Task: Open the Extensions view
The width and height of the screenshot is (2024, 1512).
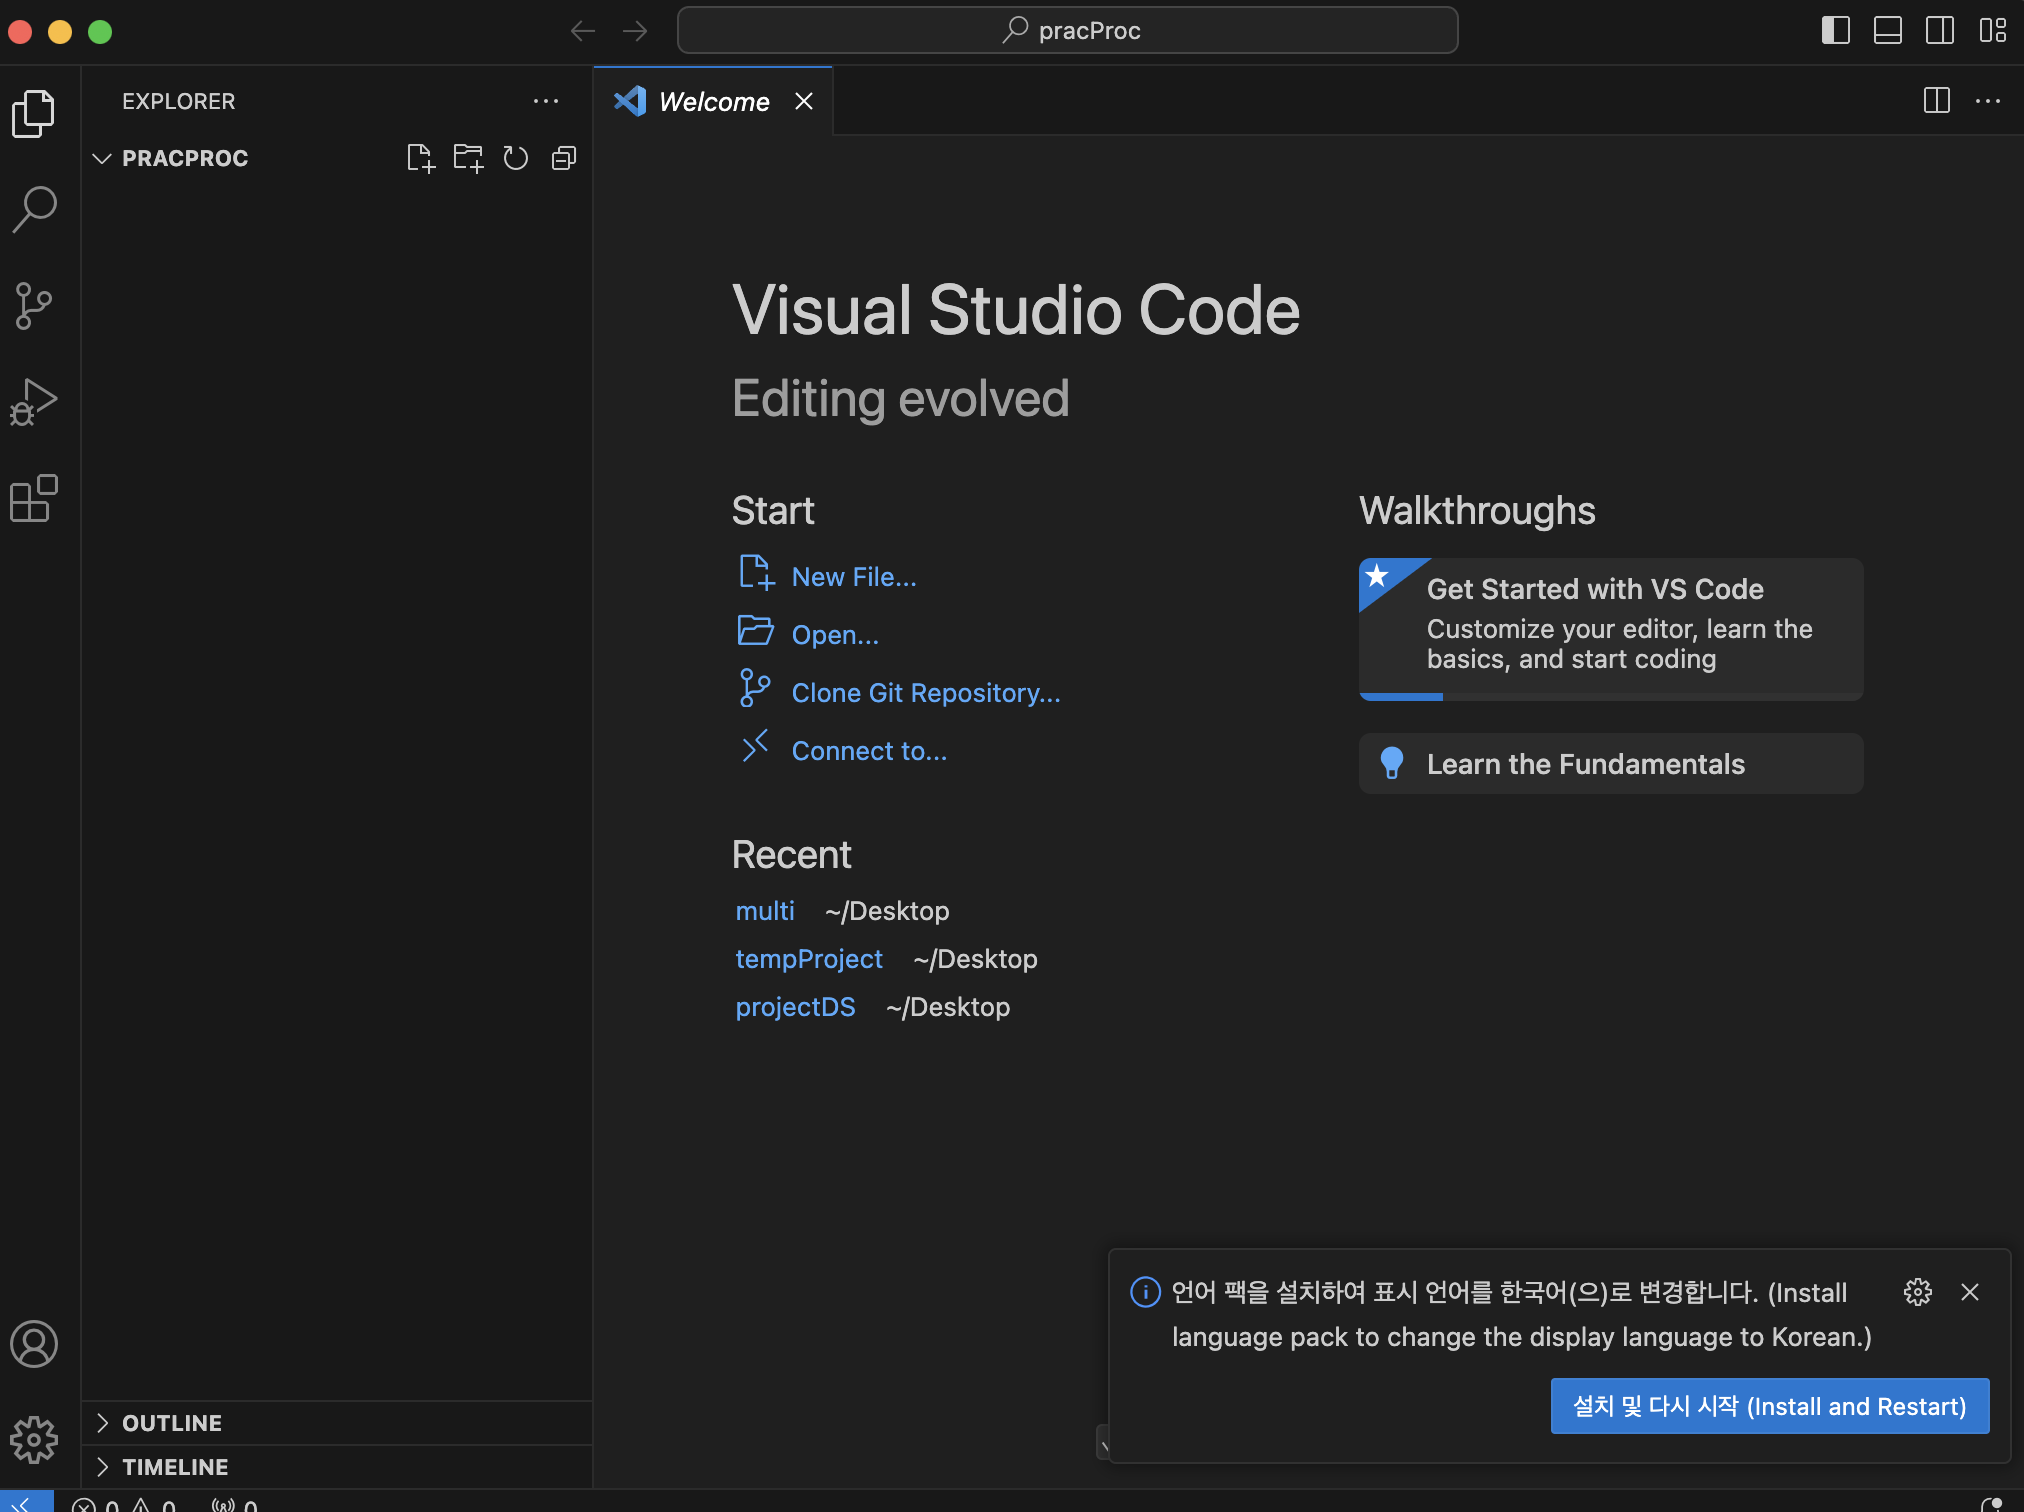Action: pyautogui.click(x=35, y=498)
